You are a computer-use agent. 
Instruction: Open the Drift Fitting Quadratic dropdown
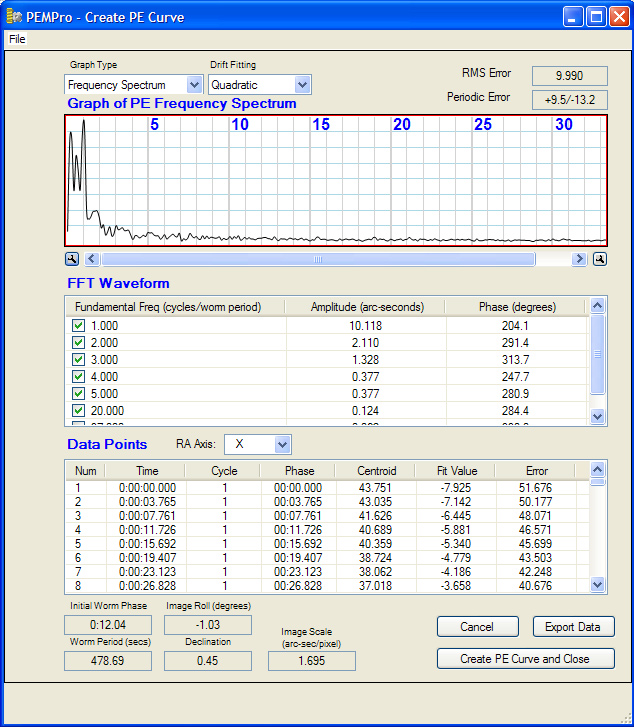[x=302, y=85]
